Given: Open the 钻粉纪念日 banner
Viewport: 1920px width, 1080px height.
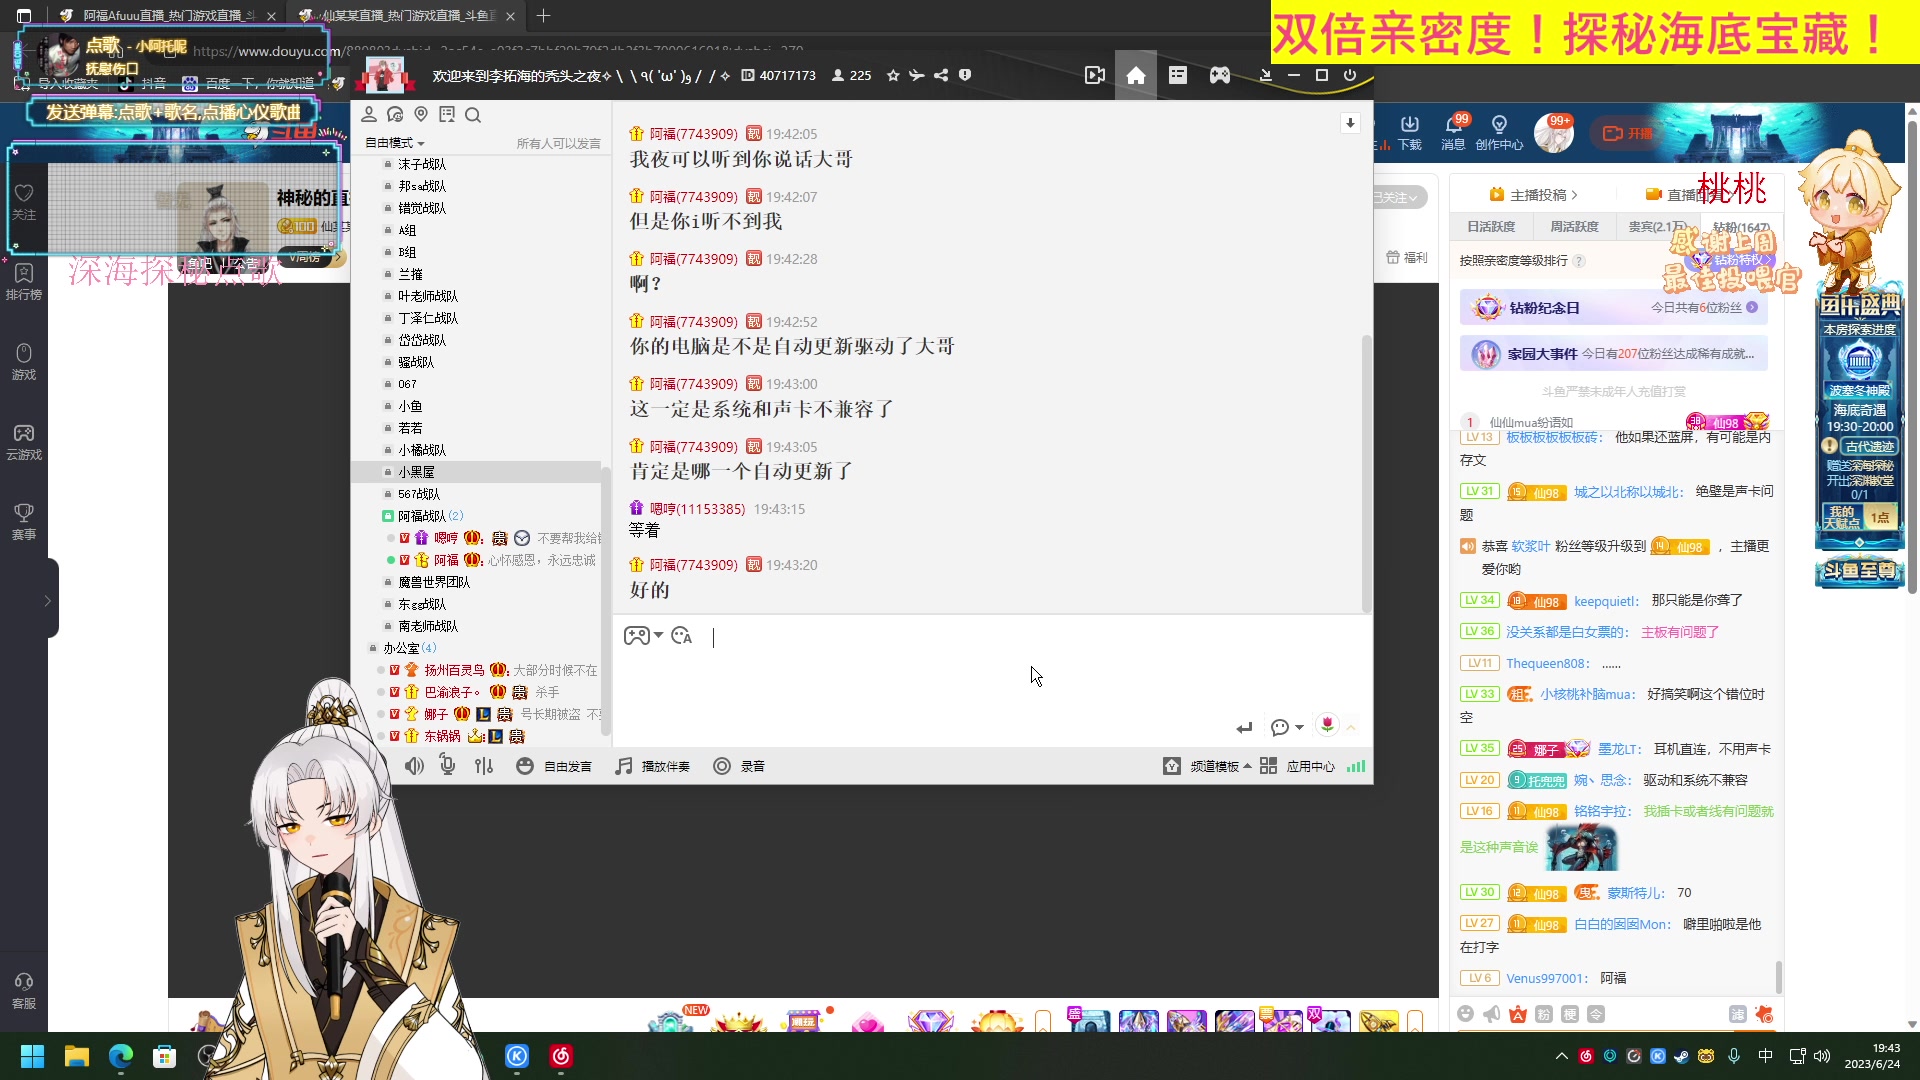Looking at the screenshot, I should coord(1613,308).
